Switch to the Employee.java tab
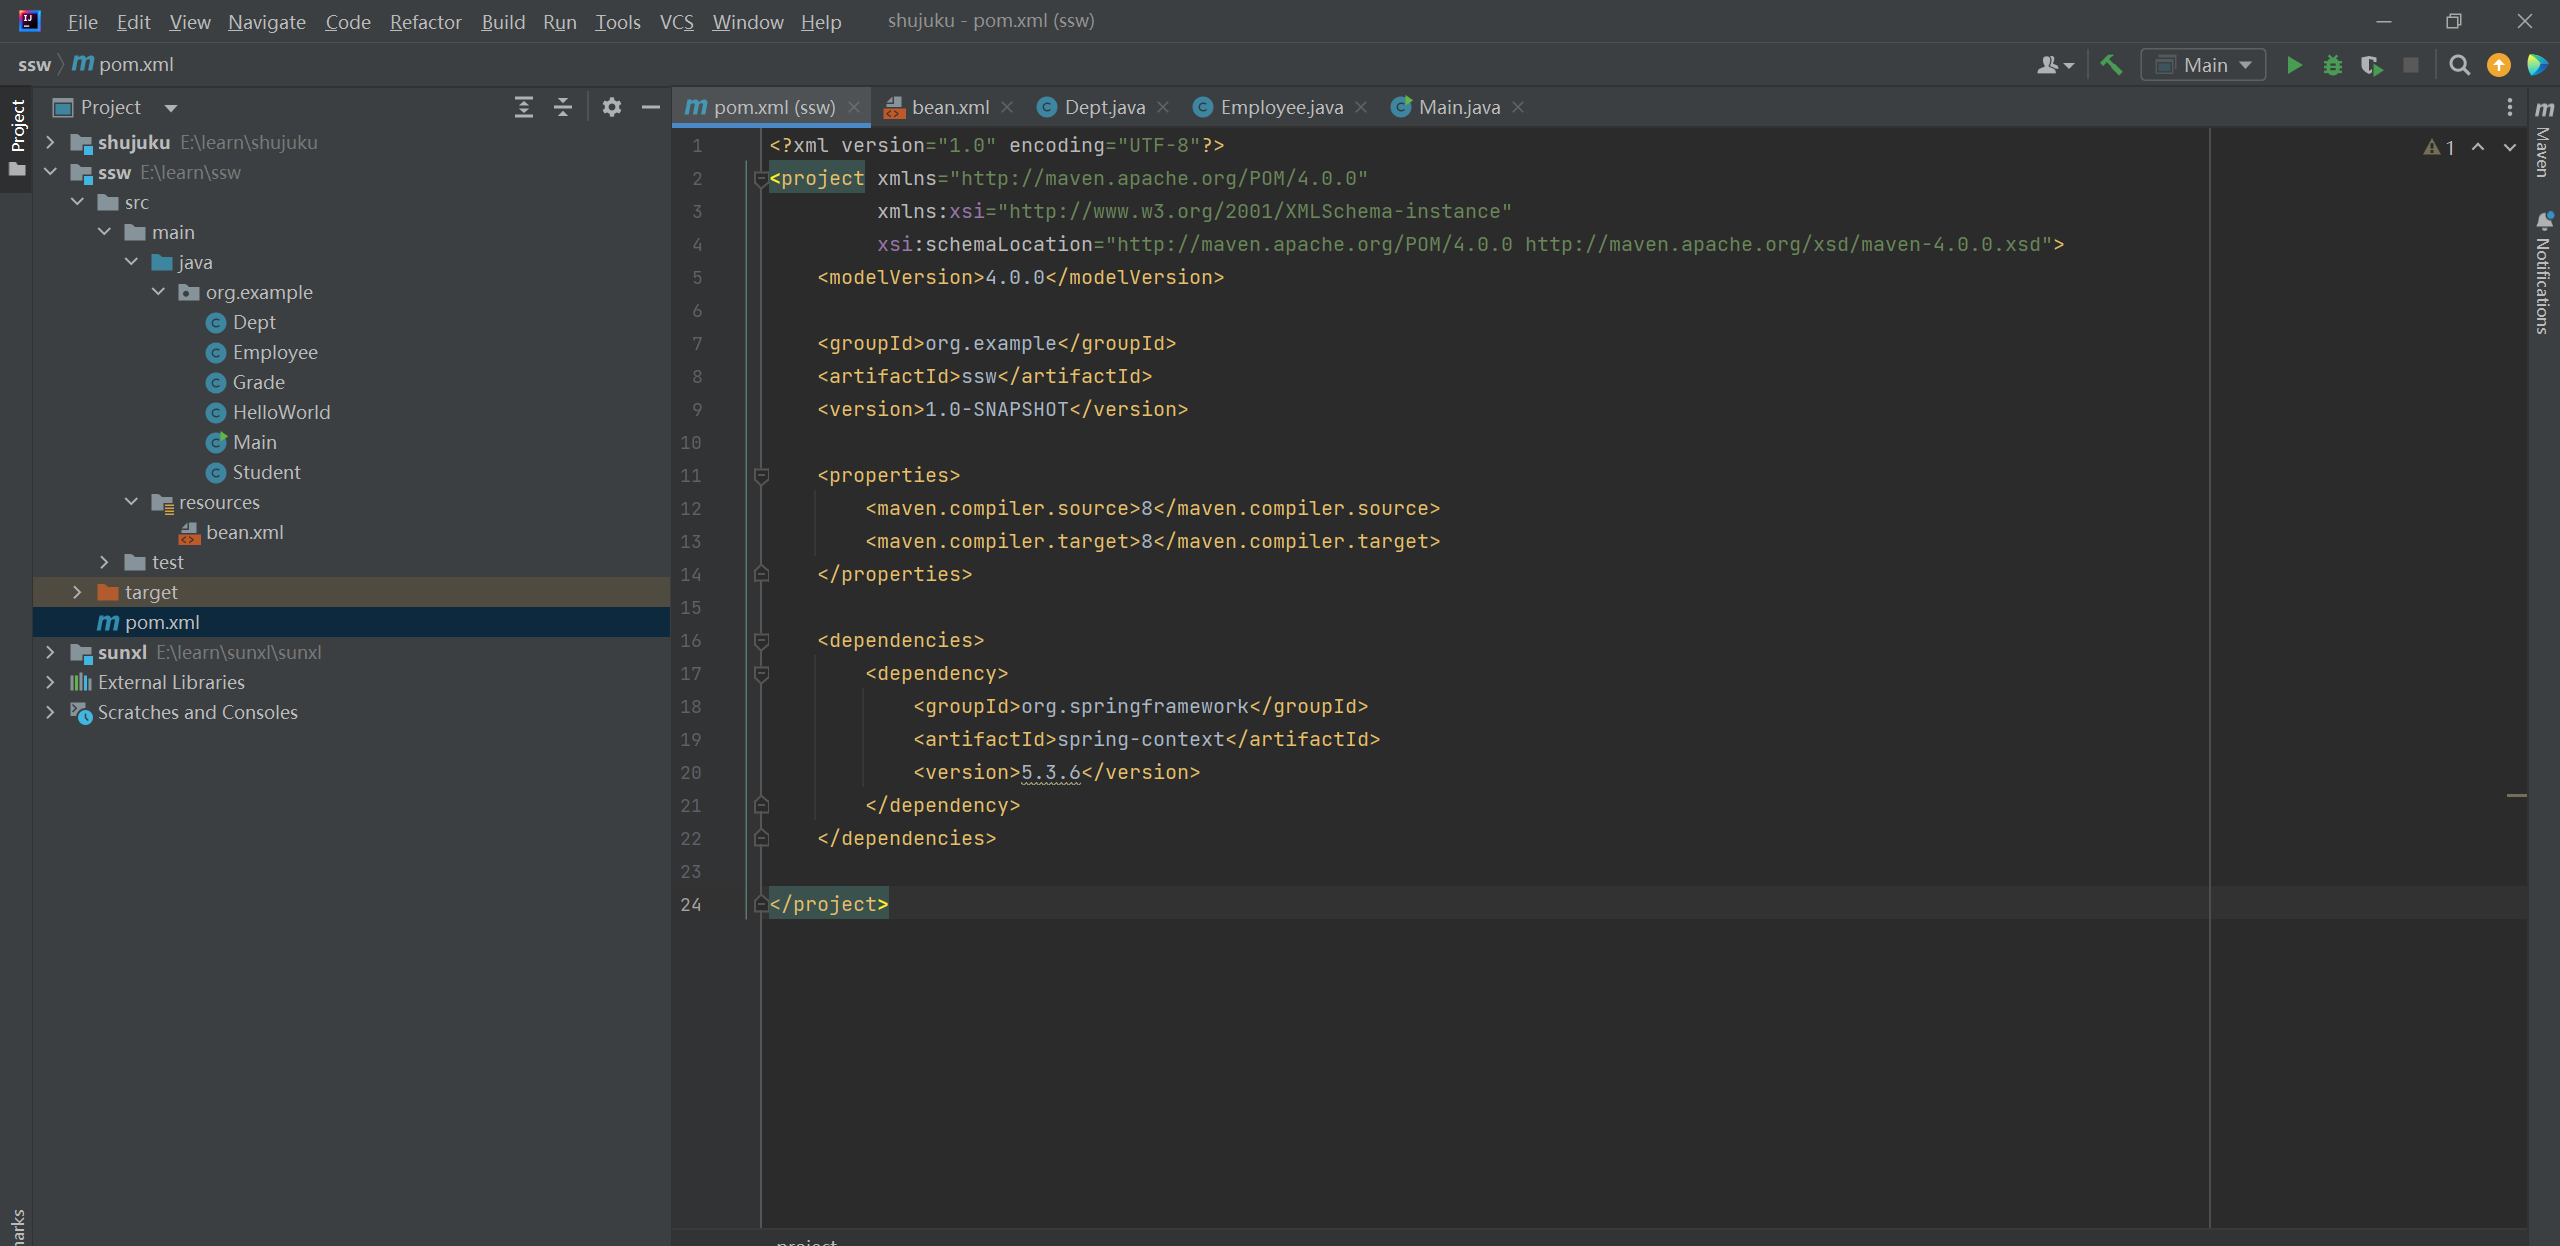 pyautogui.click(x=1280, y=107)
